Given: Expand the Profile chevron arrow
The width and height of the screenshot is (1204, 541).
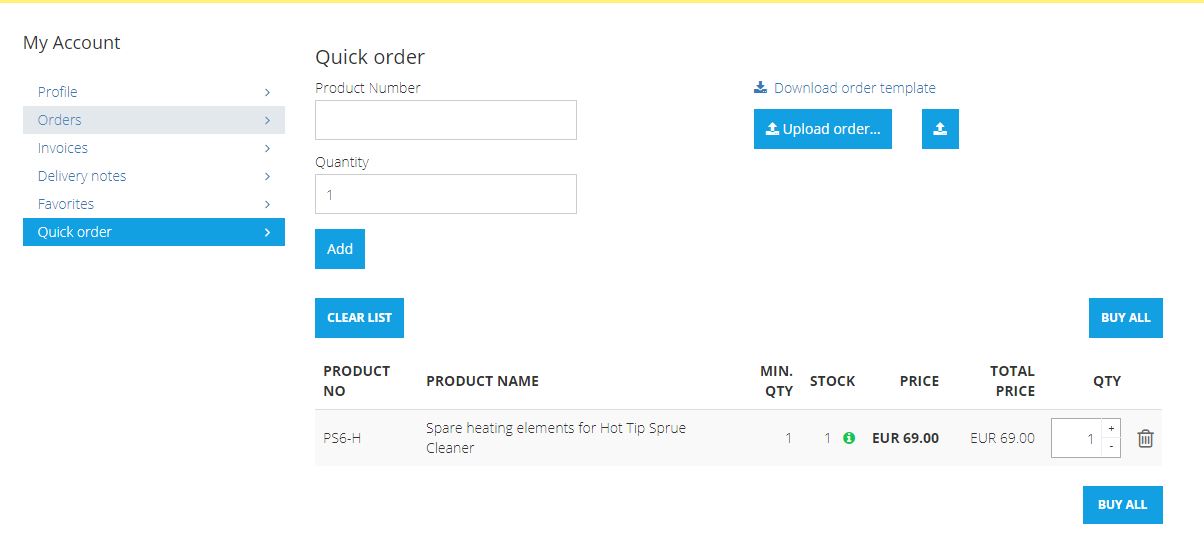Looking at the screenshot, I should coord(267,92).
